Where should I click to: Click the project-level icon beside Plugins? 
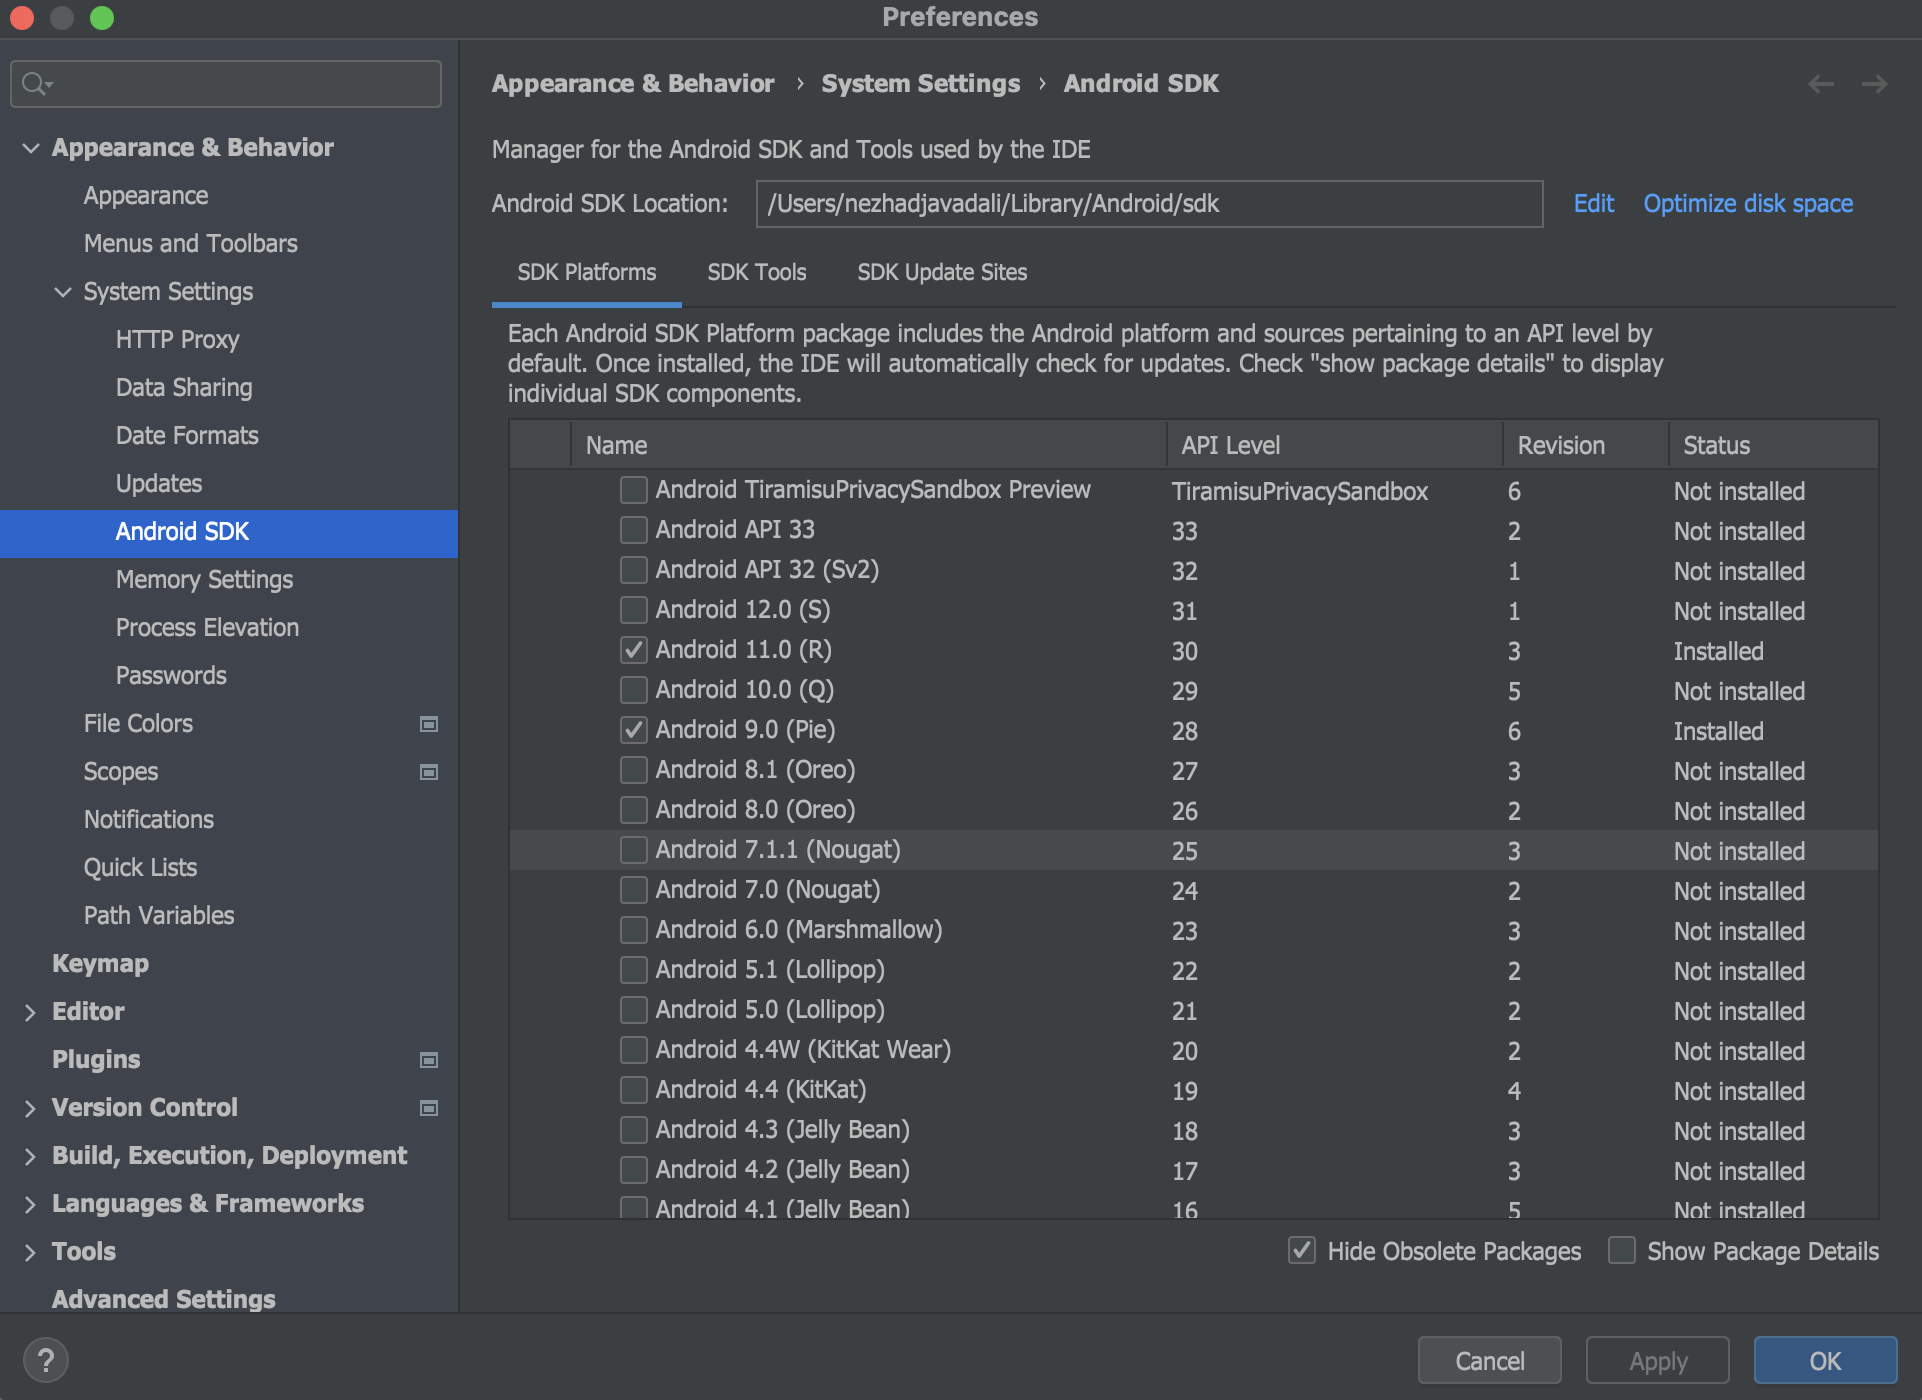click(x=429, y=1060)
